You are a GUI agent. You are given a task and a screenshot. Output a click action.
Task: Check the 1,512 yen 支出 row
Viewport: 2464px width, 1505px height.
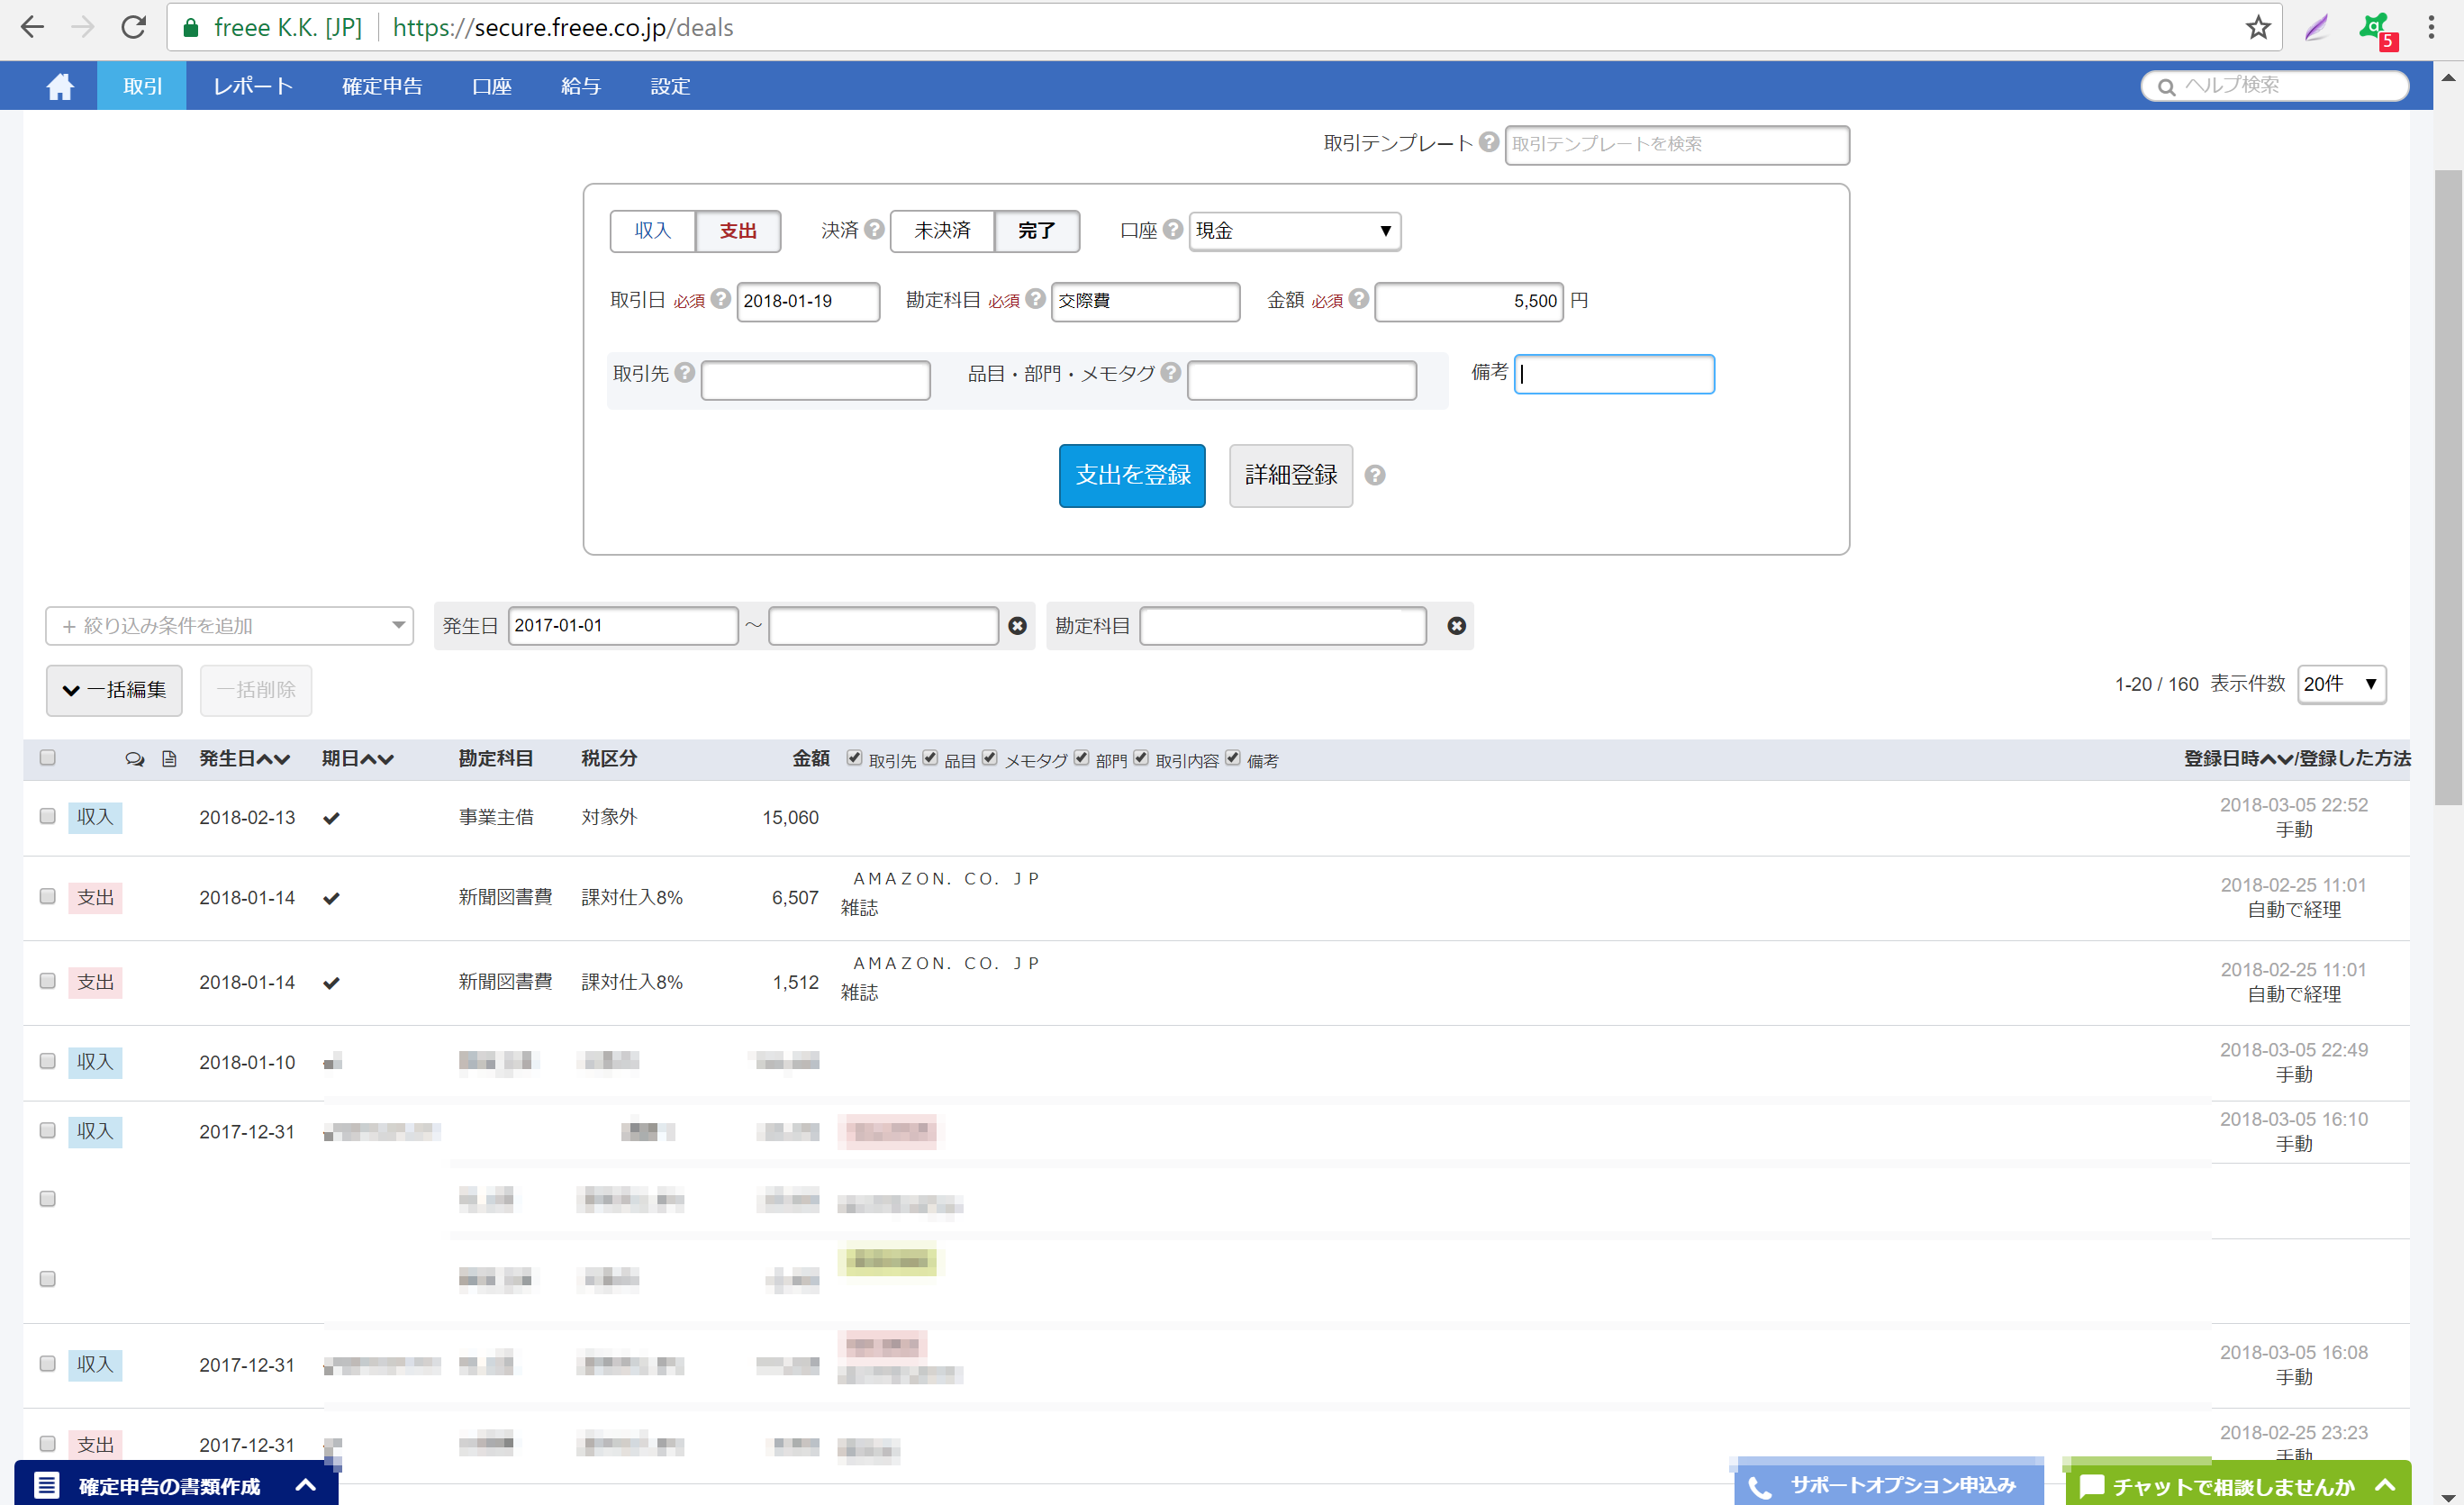[x=47, y=981]
